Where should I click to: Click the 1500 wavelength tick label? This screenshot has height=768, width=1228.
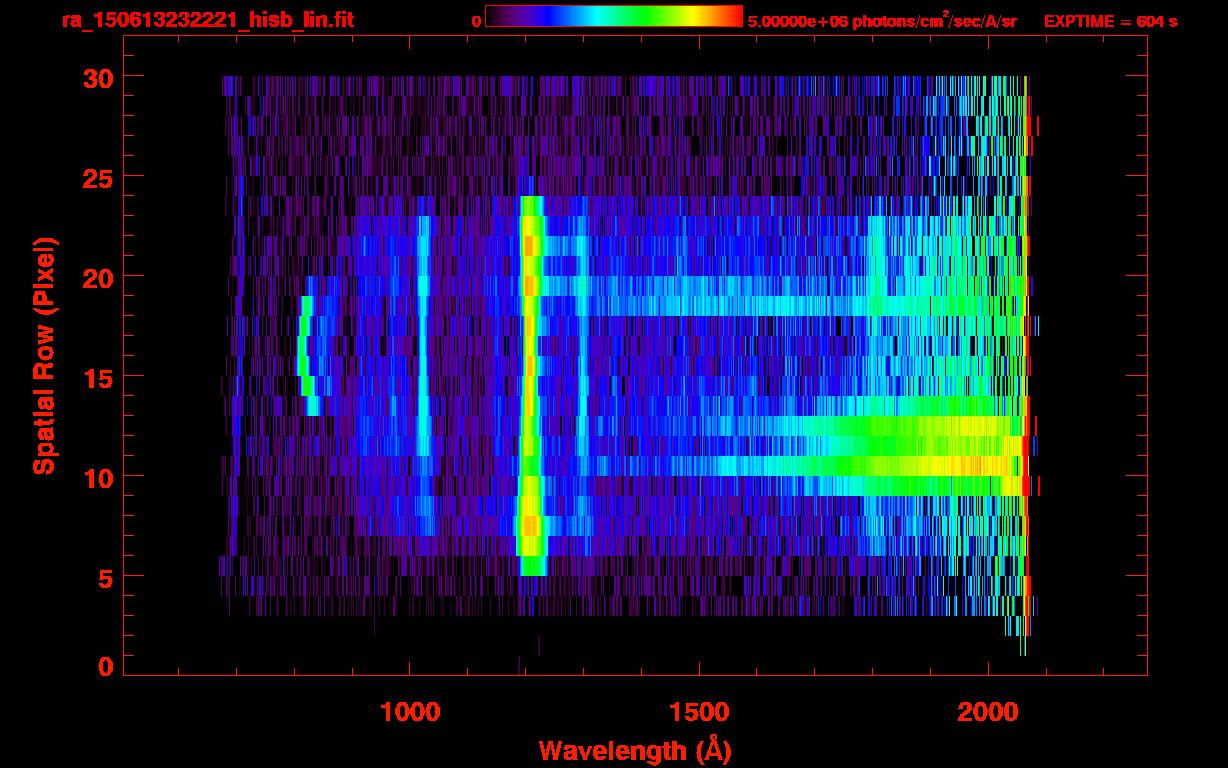pos(698,712)
